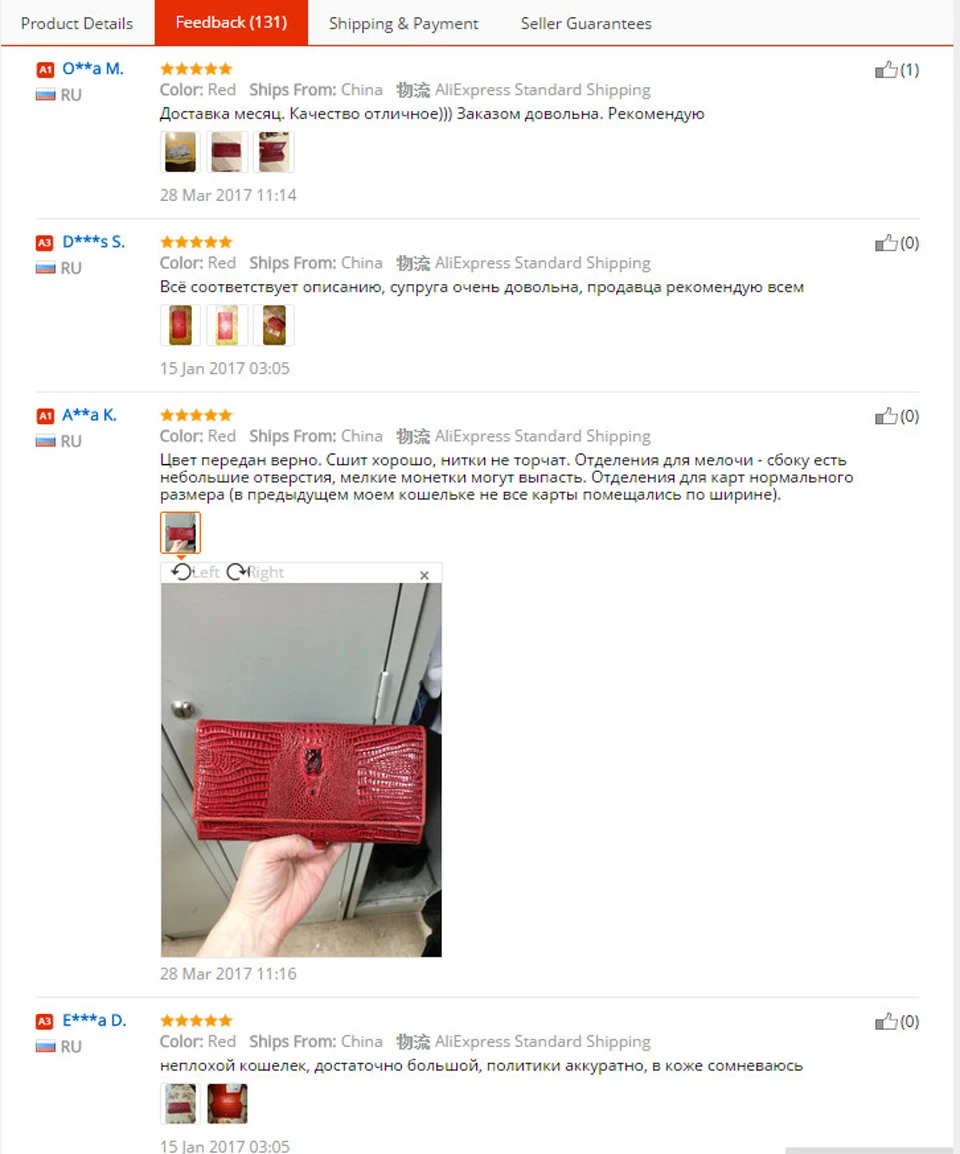Select the Feedback (131) tab
The image size is (960, 1154).
(x=231, y=23)
